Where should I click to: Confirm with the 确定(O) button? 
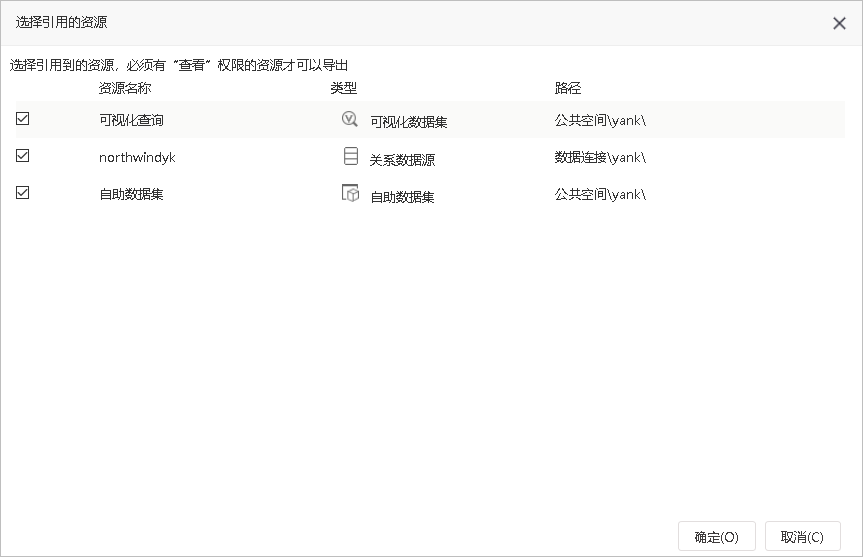coord(717,537)
